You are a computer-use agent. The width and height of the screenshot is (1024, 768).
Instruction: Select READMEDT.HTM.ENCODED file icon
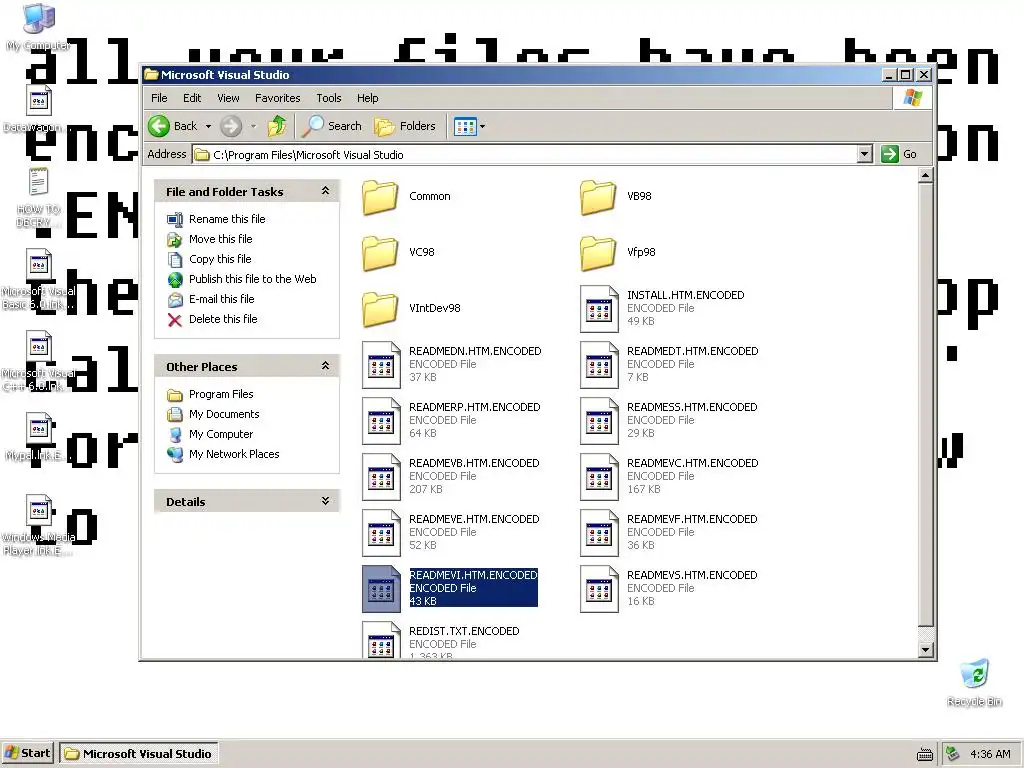tap(599, 365)
